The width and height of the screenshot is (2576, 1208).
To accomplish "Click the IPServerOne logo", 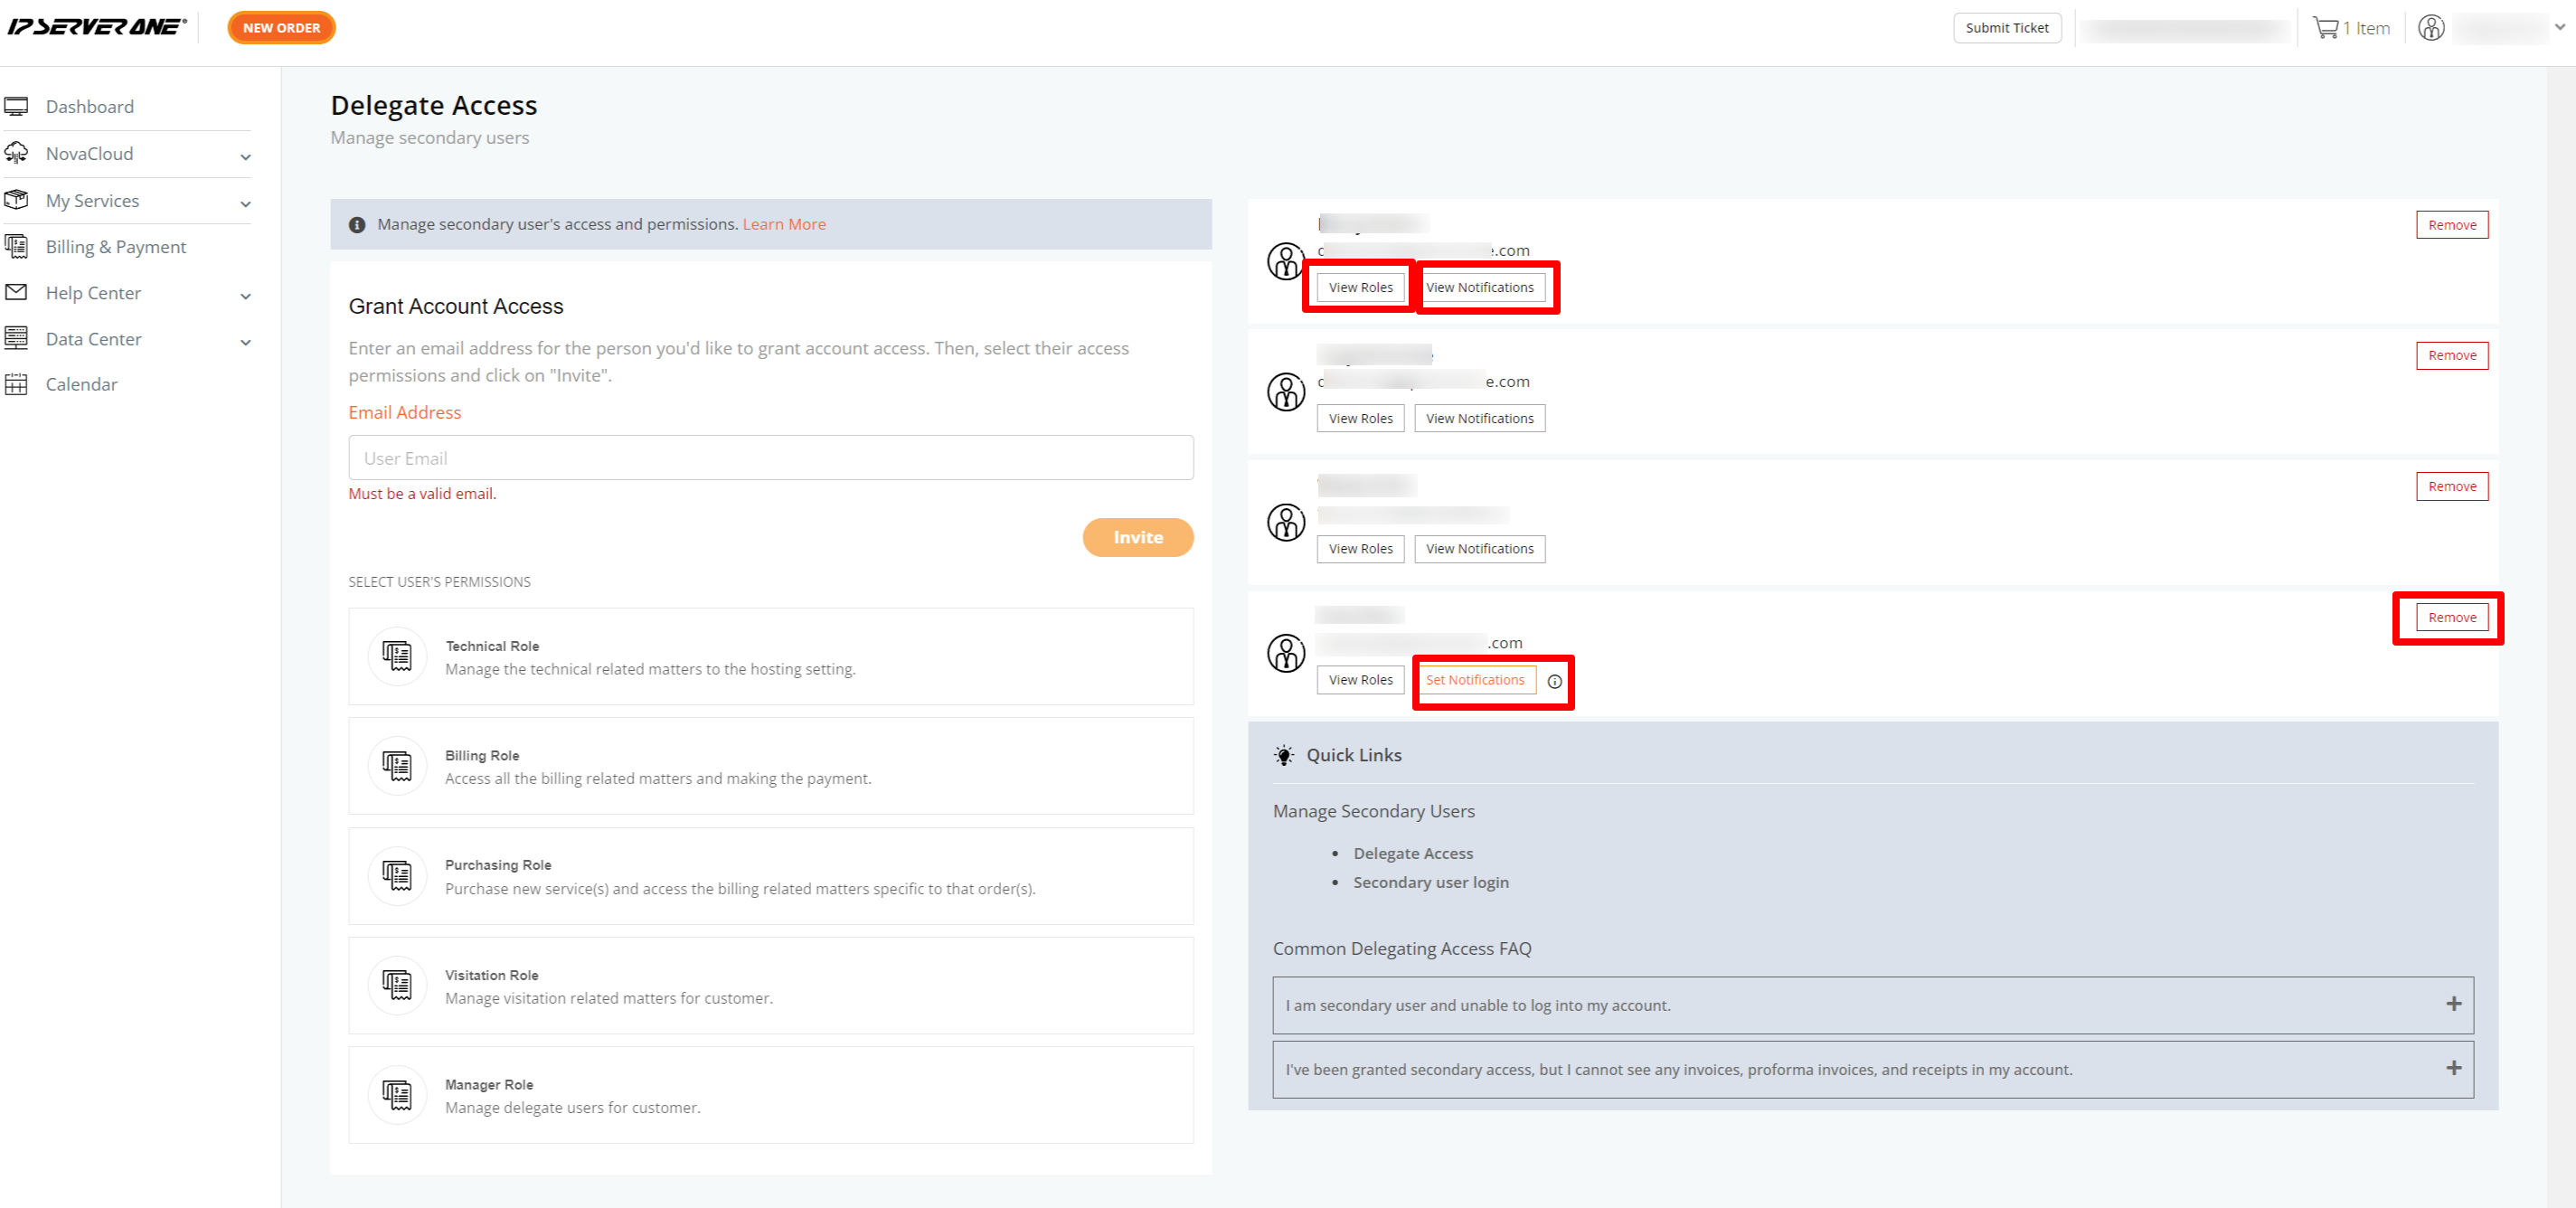I will click(x=96, y=27).
